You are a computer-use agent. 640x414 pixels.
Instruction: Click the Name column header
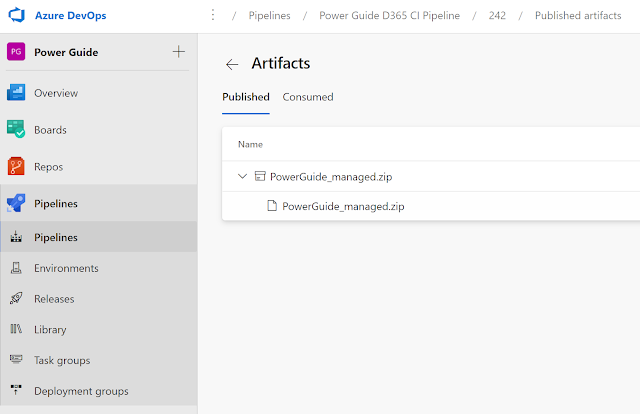pyautogui.click(x=250, y=144)
